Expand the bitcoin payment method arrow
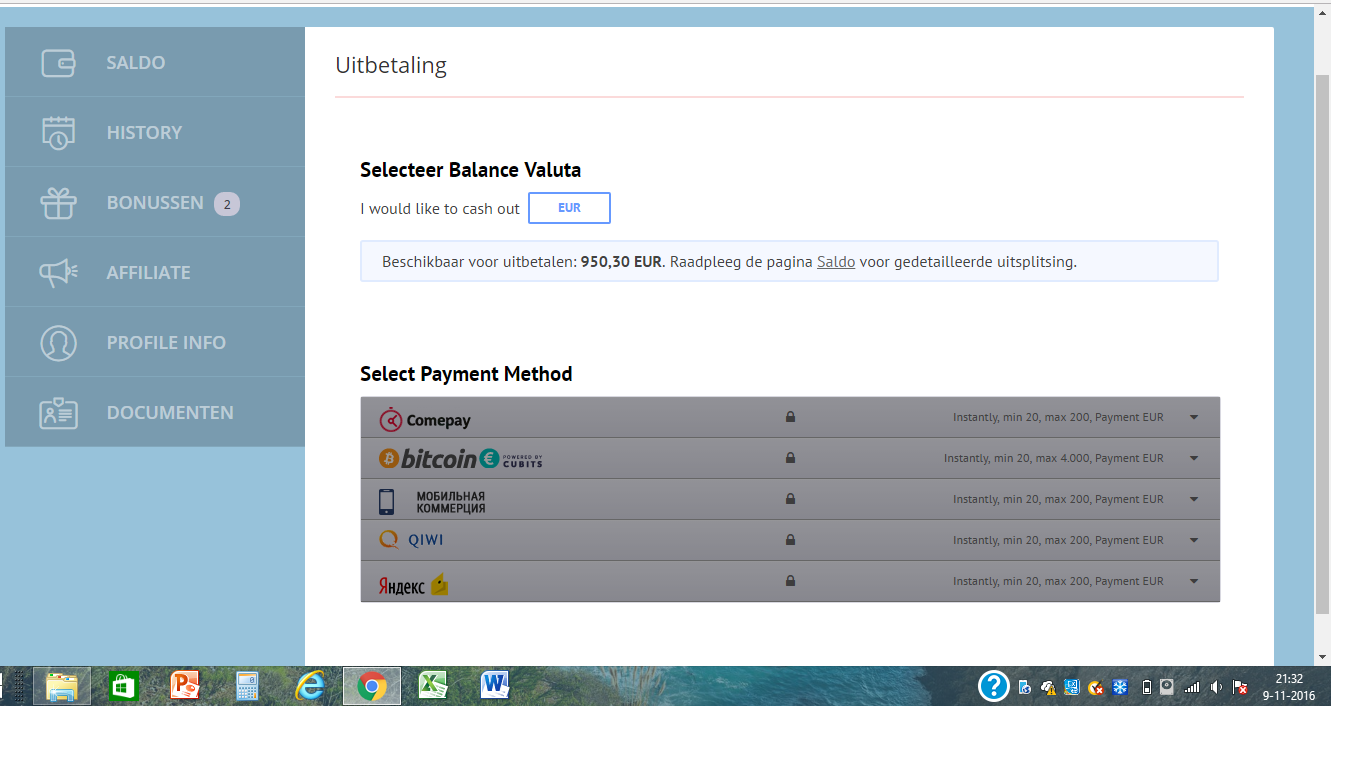The width and height of the screenshot is (1366, 768). (1194, 458)
